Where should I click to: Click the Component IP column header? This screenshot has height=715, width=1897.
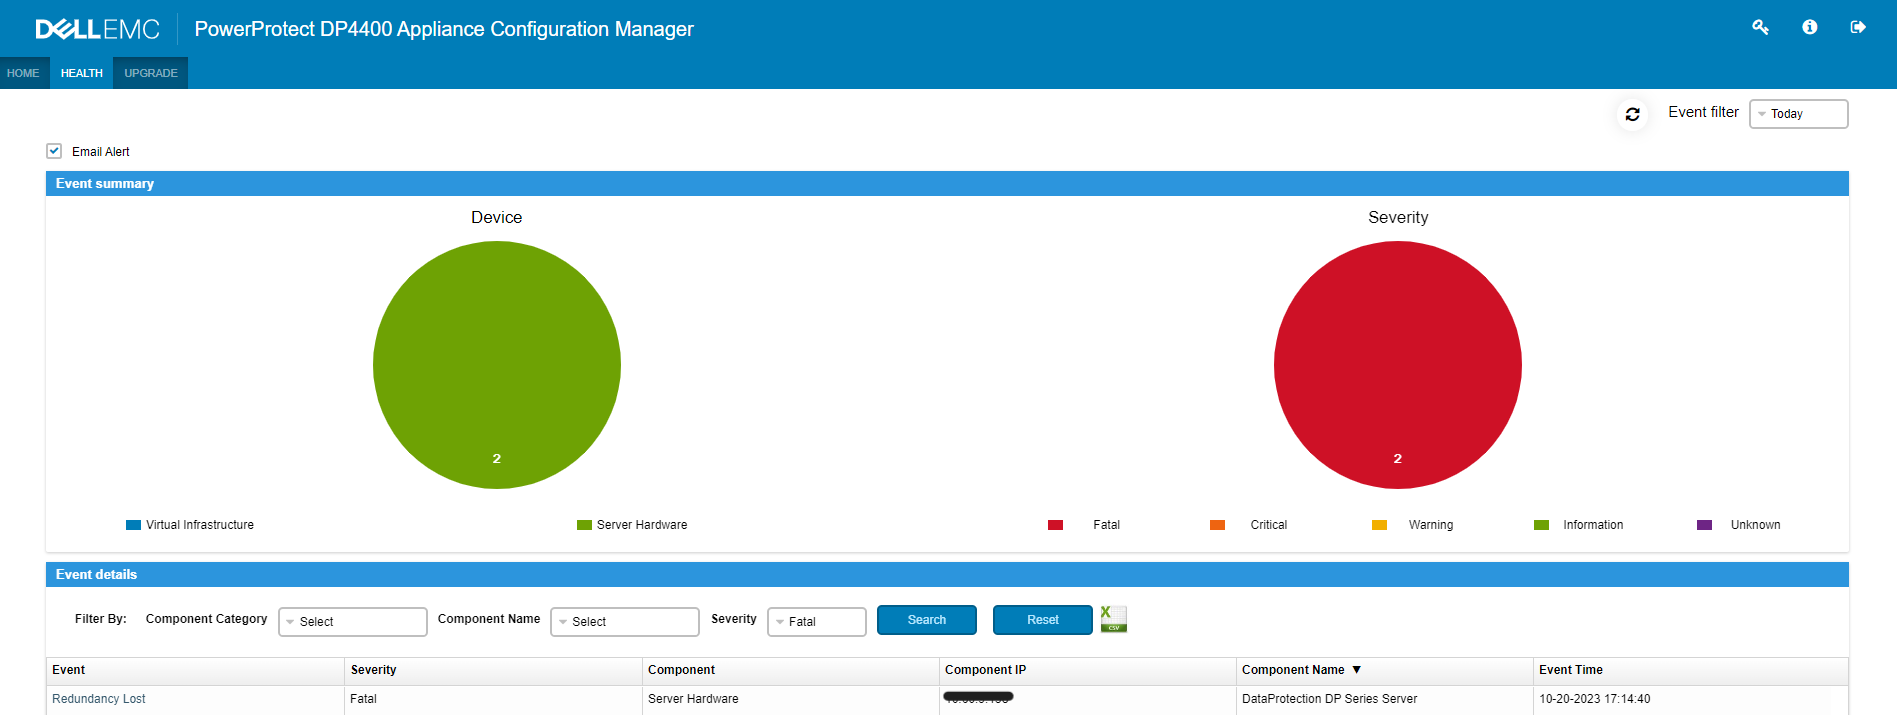coord(1088,670)
